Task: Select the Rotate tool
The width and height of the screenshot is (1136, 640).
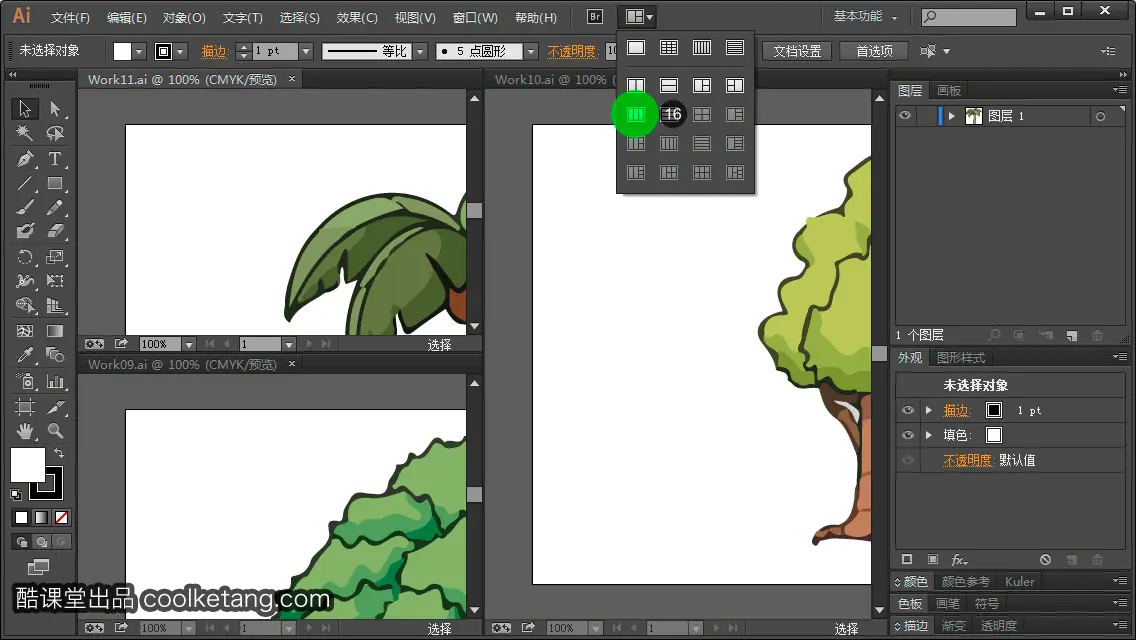Action: coord(25,257)
